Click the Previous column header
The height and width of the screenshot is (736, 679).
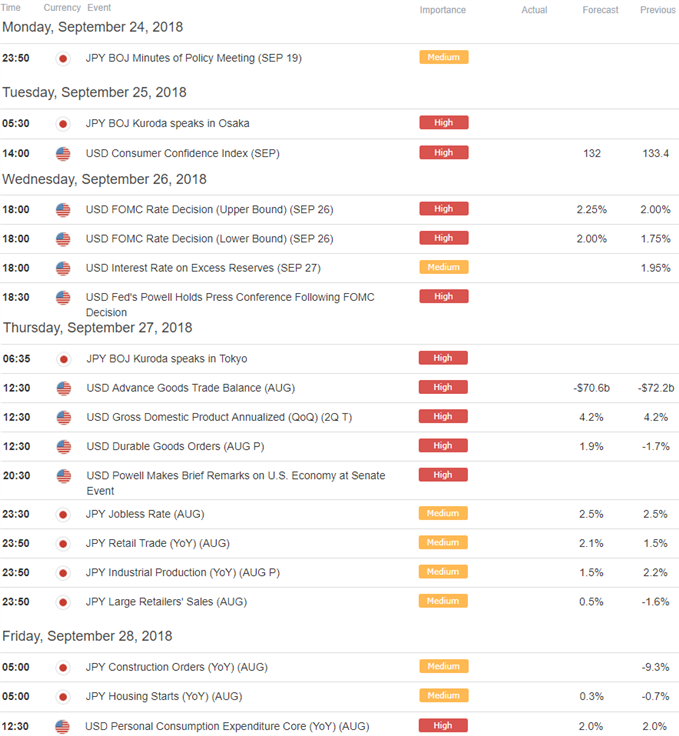point(657,10)
